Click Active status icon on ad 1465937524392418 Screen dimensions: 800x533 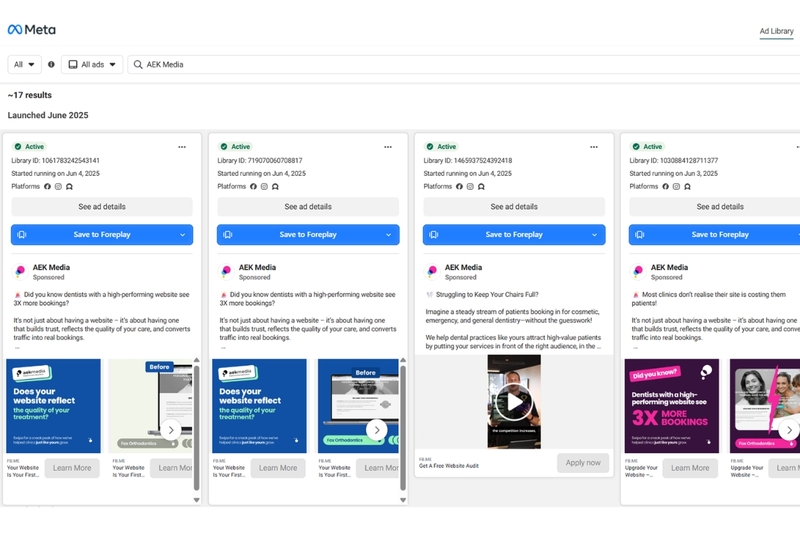pos(430,146)
